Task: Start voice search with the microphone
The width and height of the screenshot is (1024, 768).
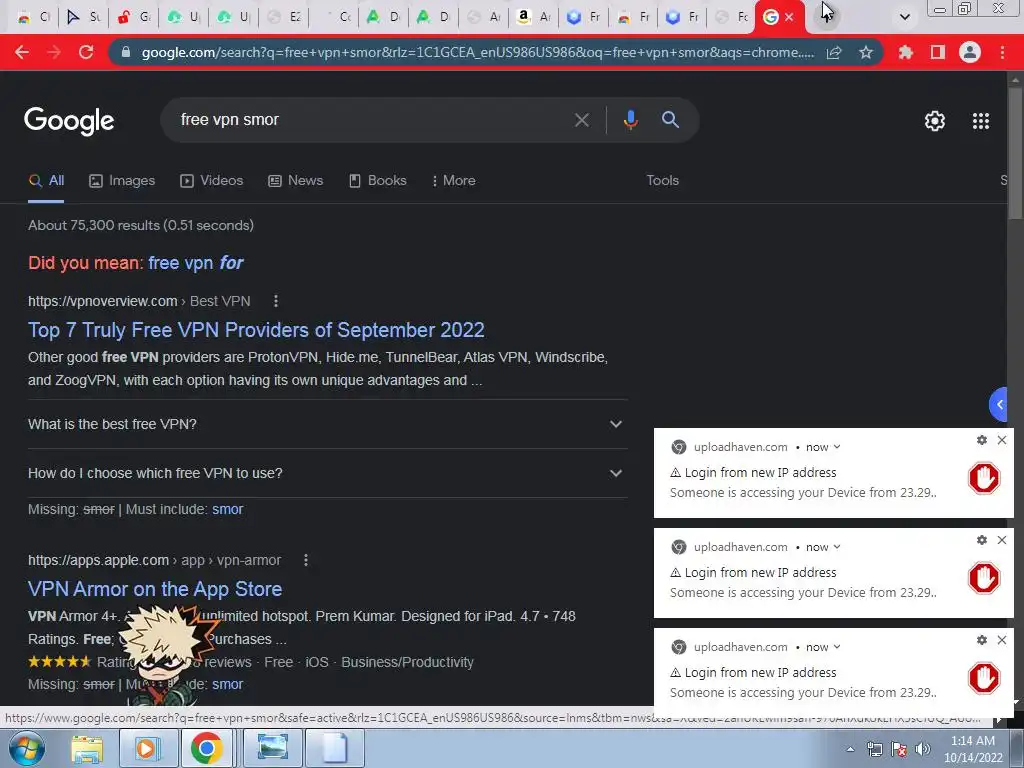Action: tap(630, 120)
